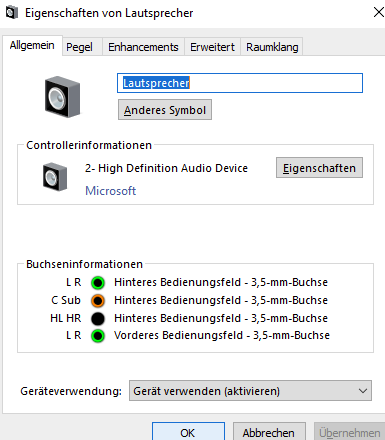
Task: Click into the Lautsprecher name field
Action: pyautogui.click(x=240, y=83)
